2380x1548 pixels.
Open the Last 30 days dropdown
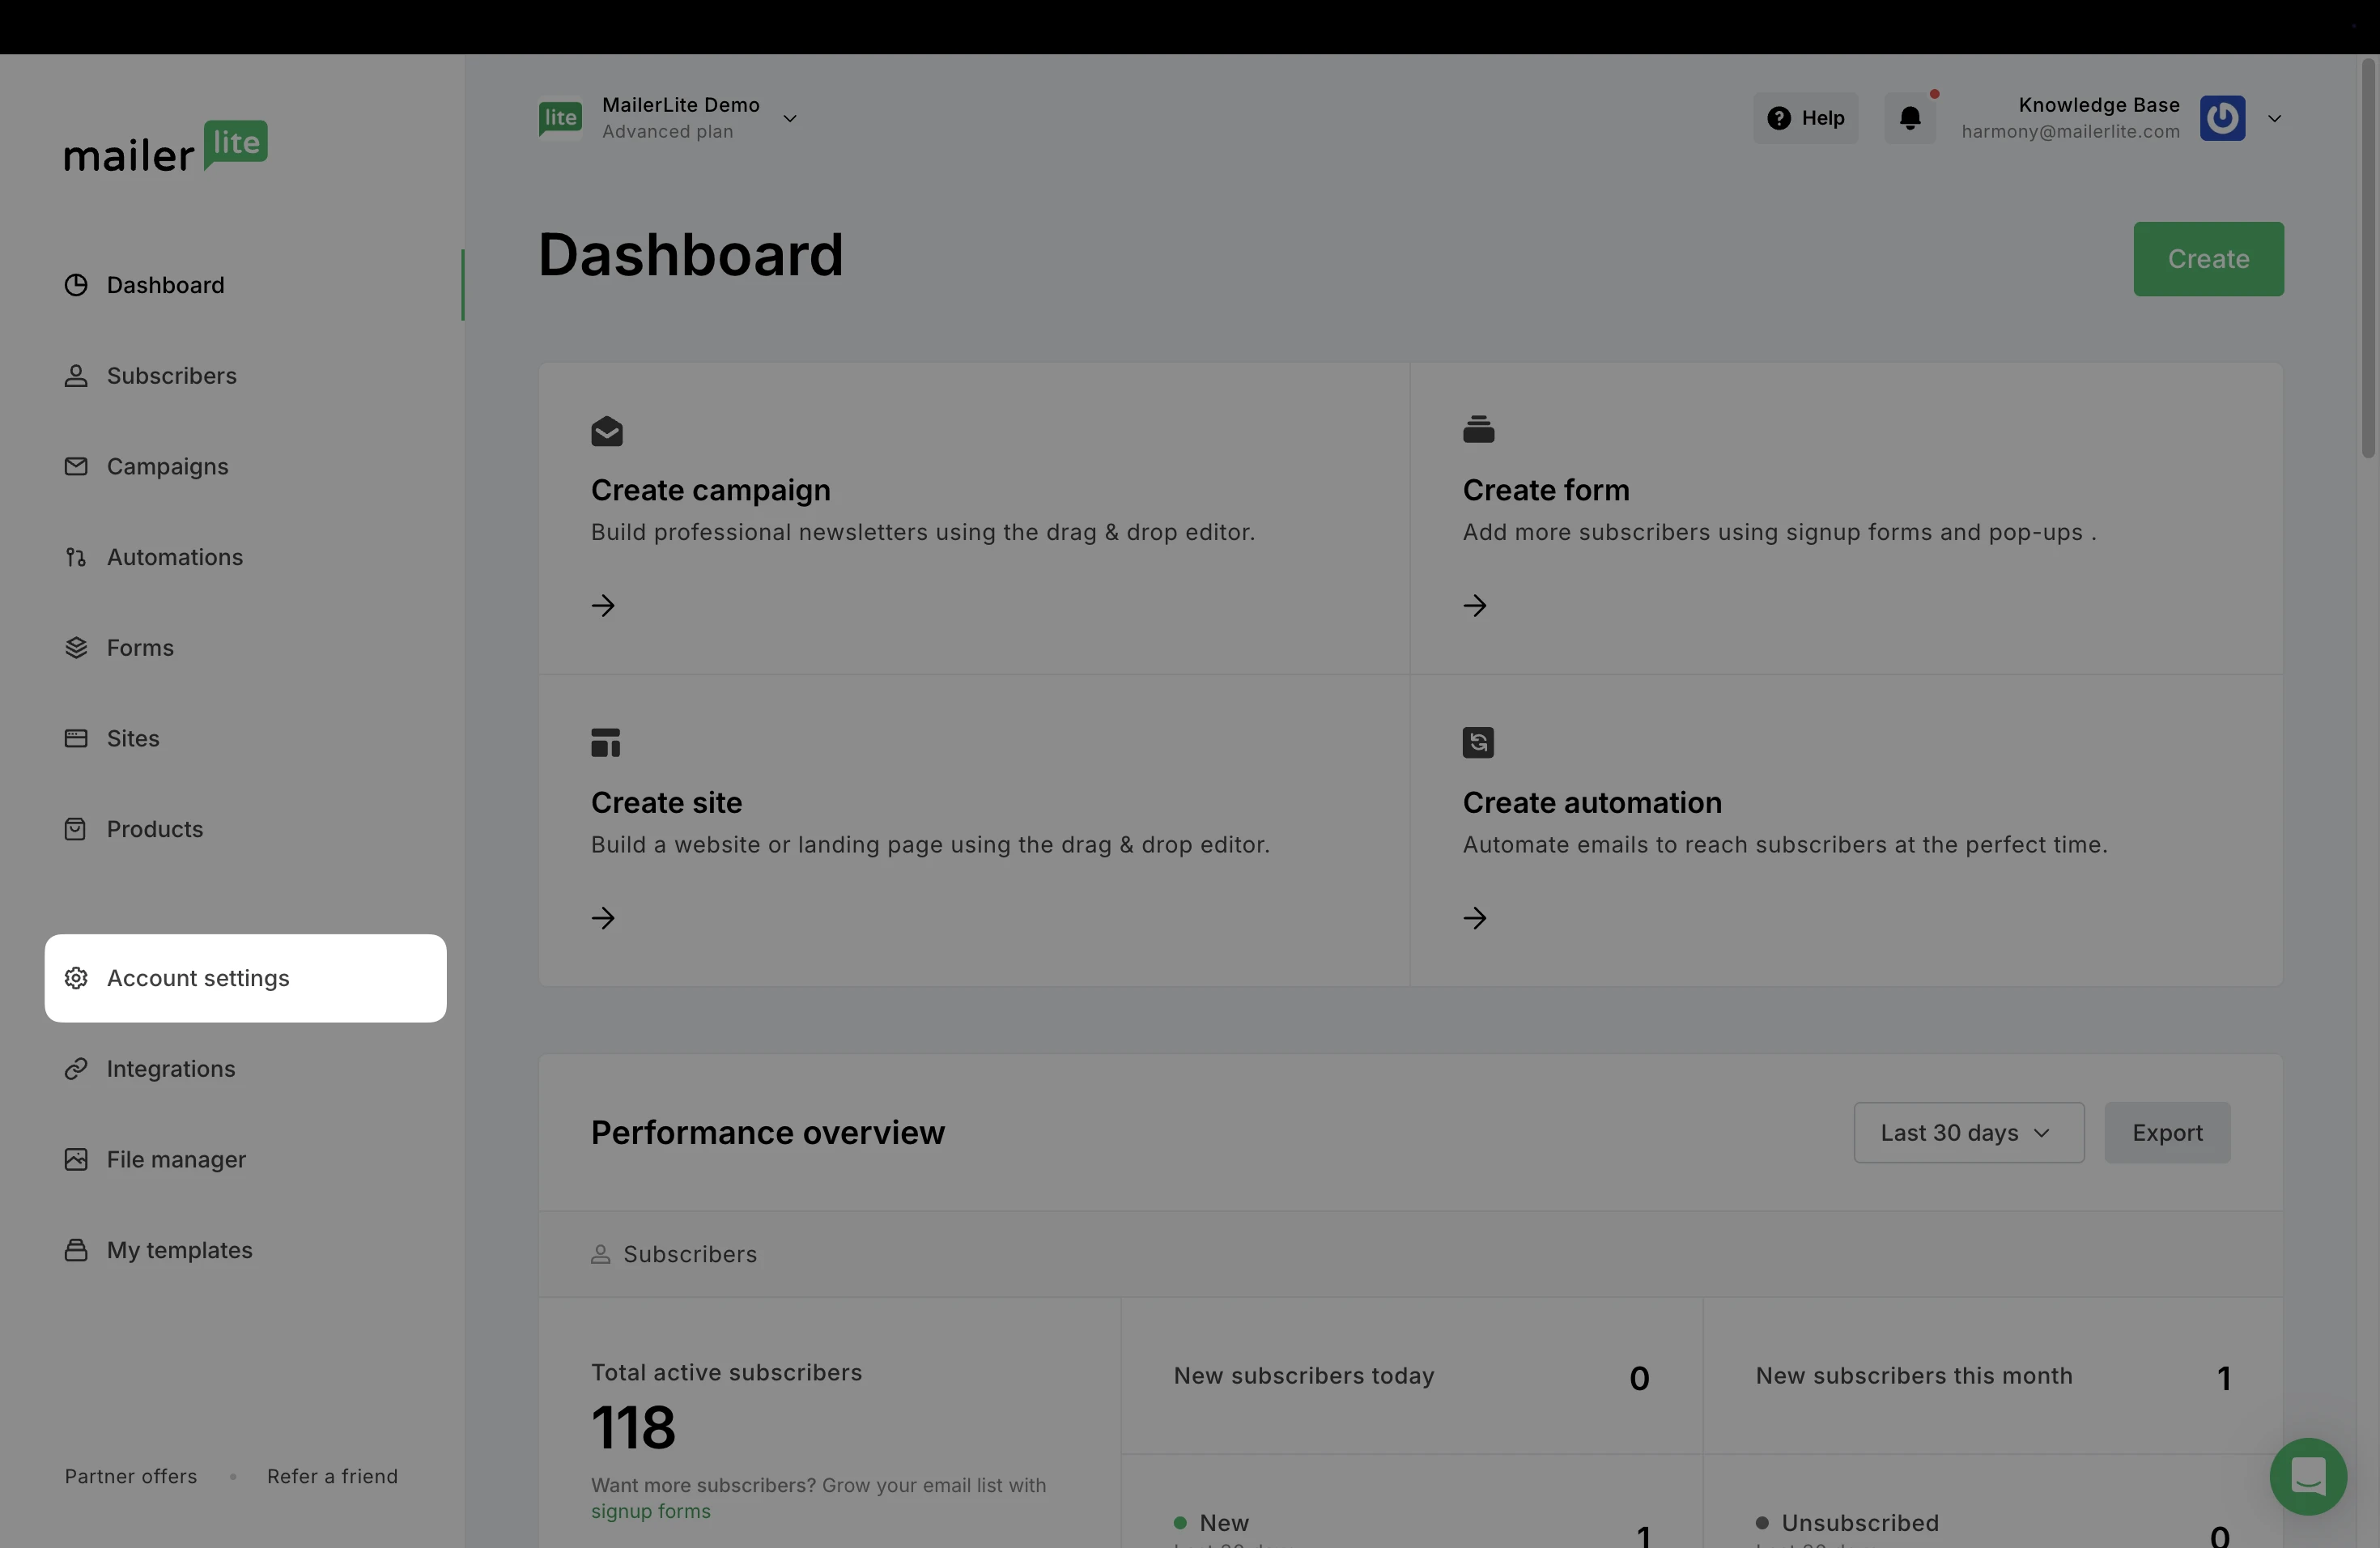[x=1968, y=1133]
